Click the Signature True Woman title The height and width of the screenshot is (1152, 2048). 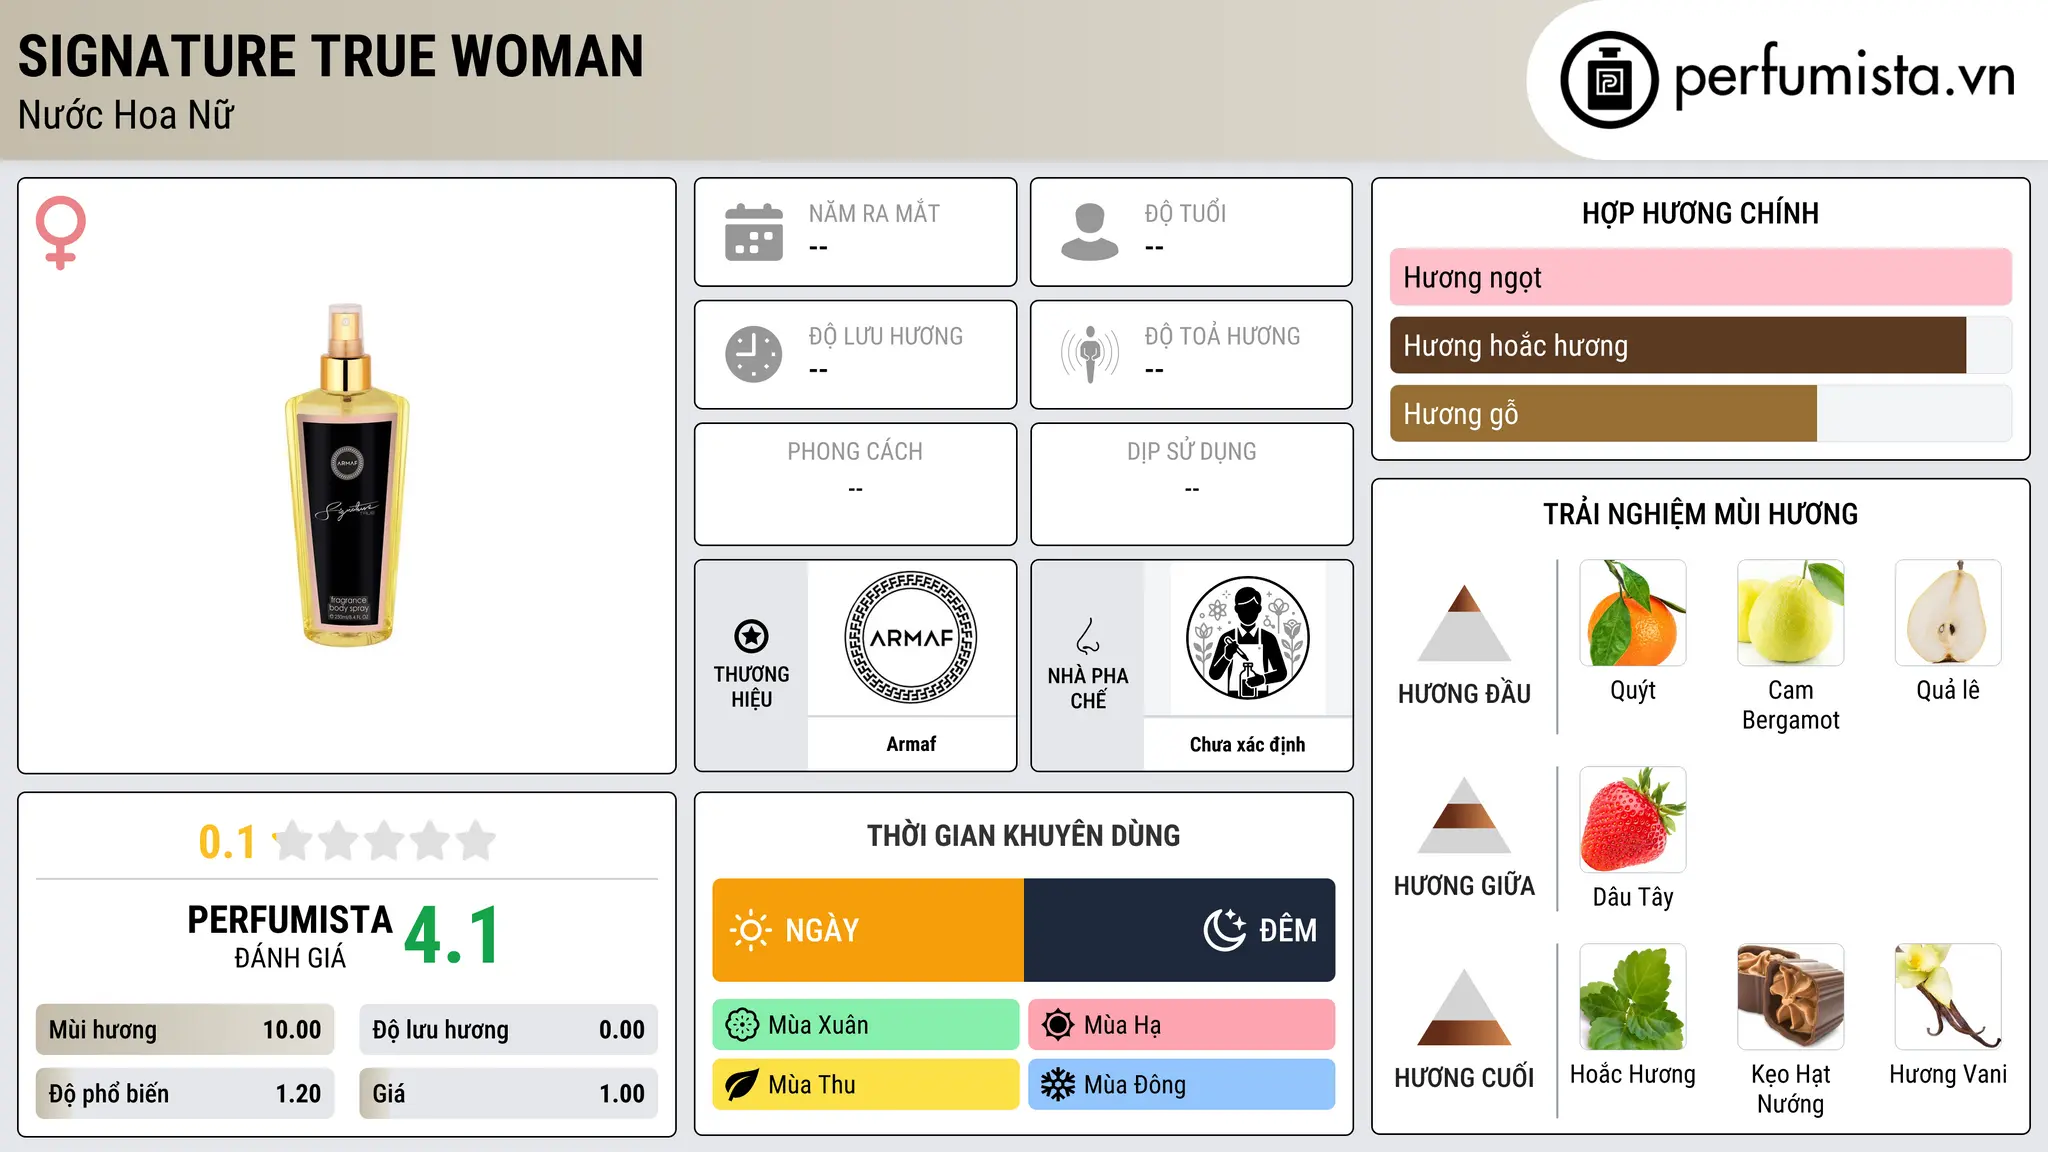pyautogui.click(x=331, y=56)
